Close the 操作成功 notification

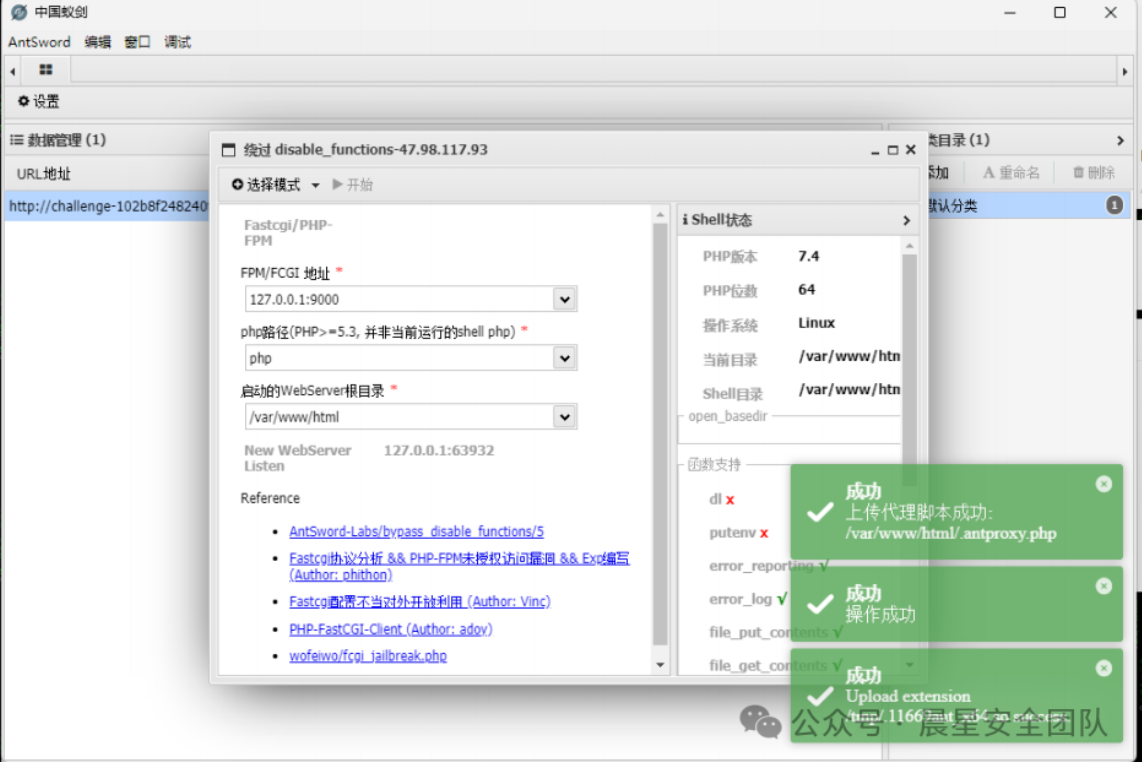(x=1103, y=586)
